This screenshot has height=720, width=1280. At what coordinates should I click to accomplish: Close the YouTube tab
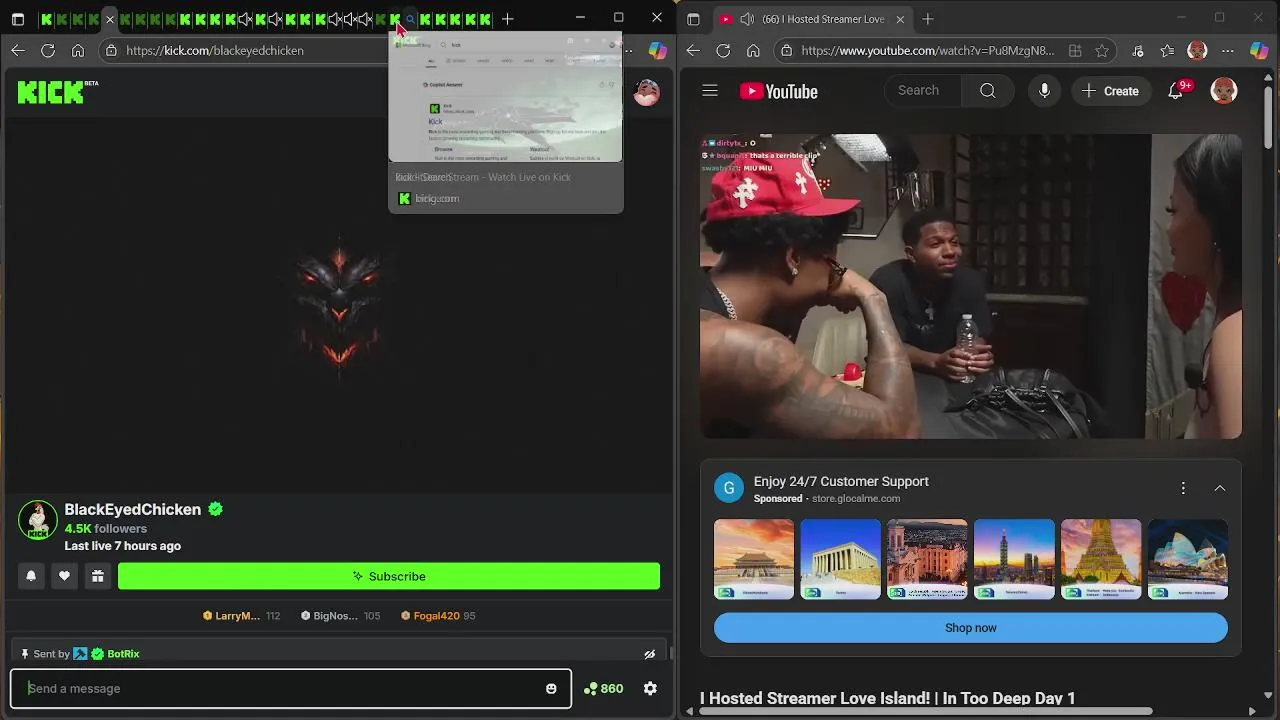coord(900,19)
